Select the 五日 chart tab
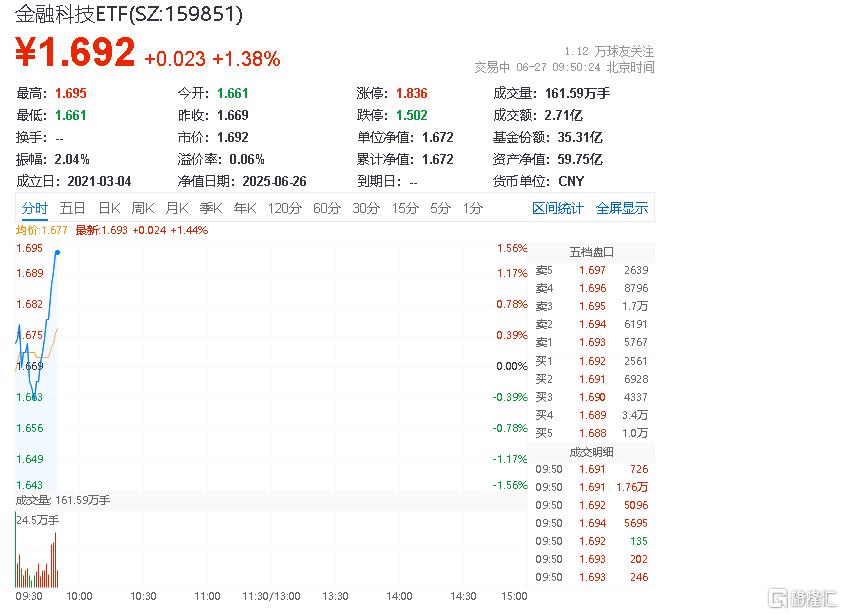843x615 pixels. click(72, 208)
